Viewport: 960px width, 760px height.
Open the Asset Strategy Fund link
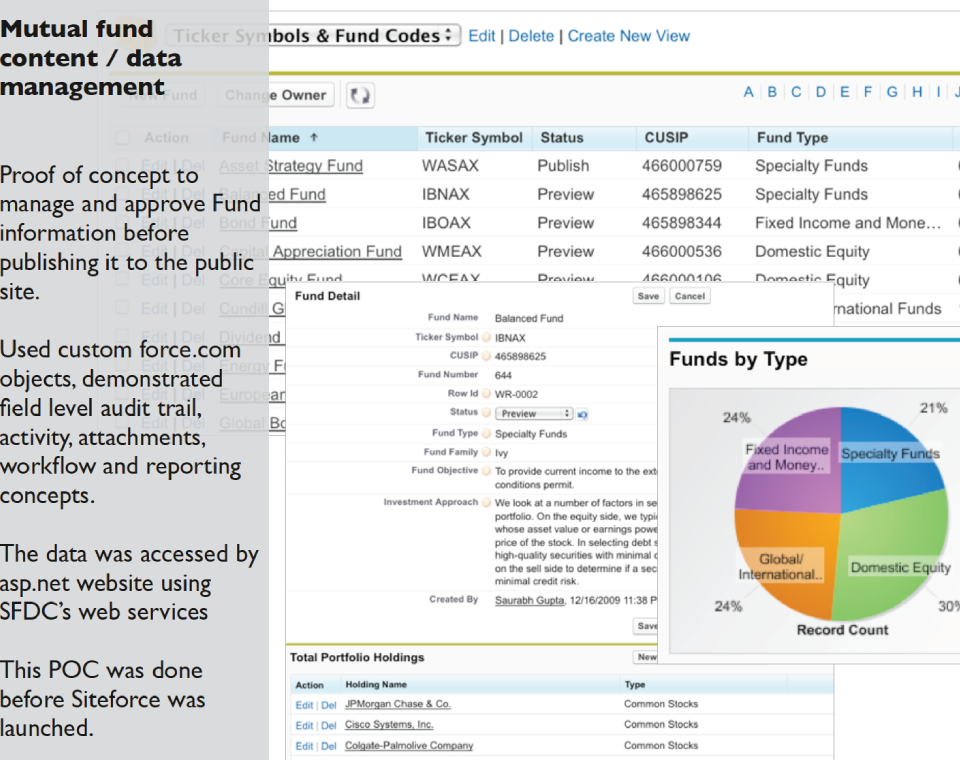pos(291,166)
